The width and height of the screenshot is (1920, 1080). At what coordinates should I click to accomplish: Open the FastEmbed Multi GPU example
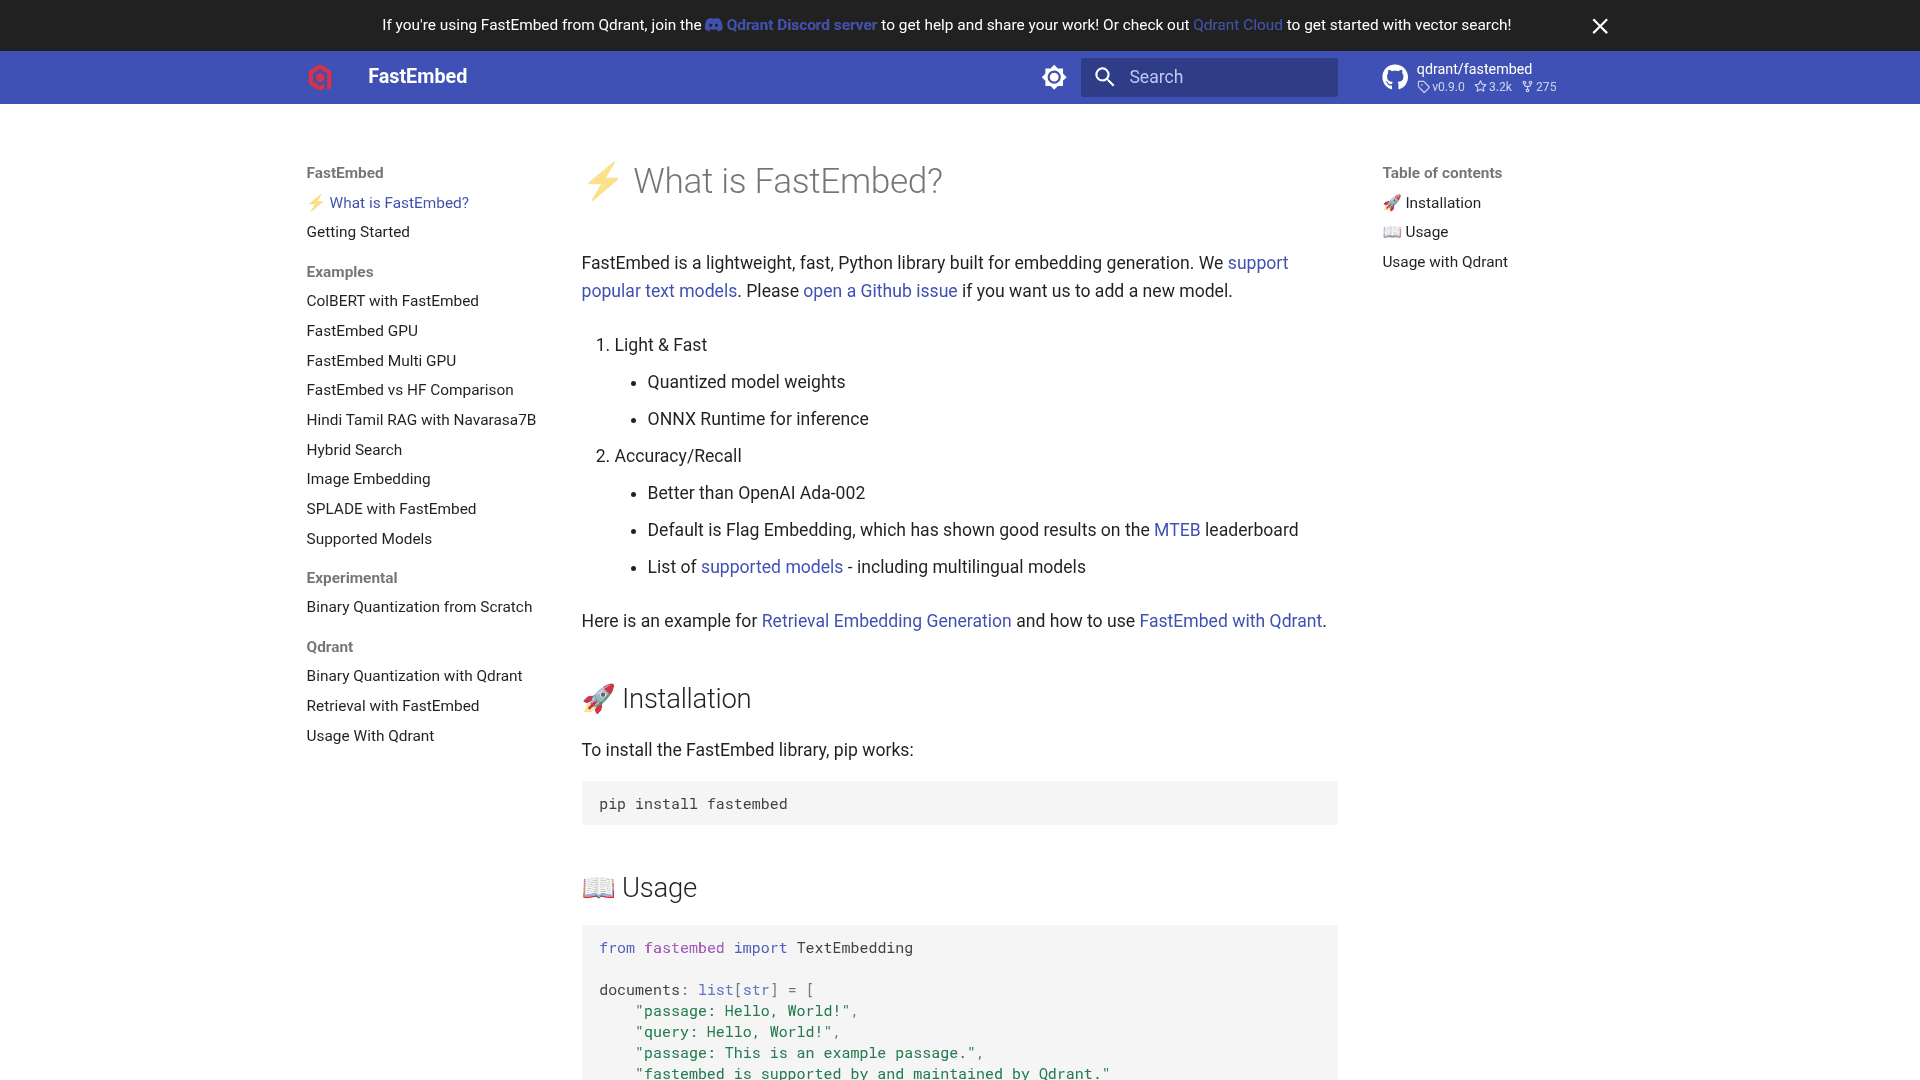click(381, 361)
